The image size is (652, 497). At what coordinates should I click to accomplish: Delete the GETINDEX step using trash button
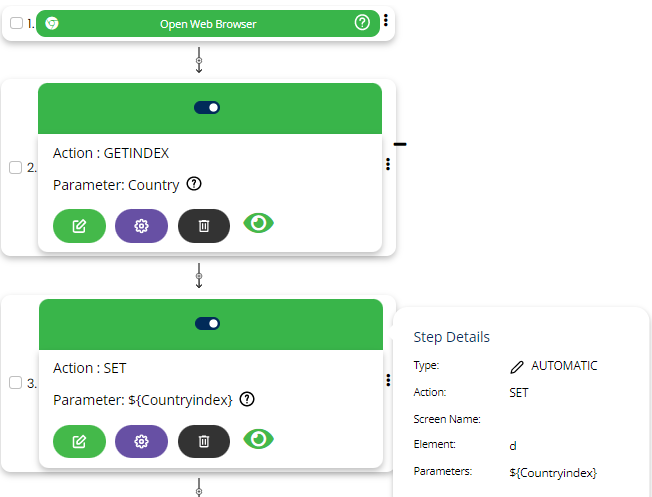point(204,226)
